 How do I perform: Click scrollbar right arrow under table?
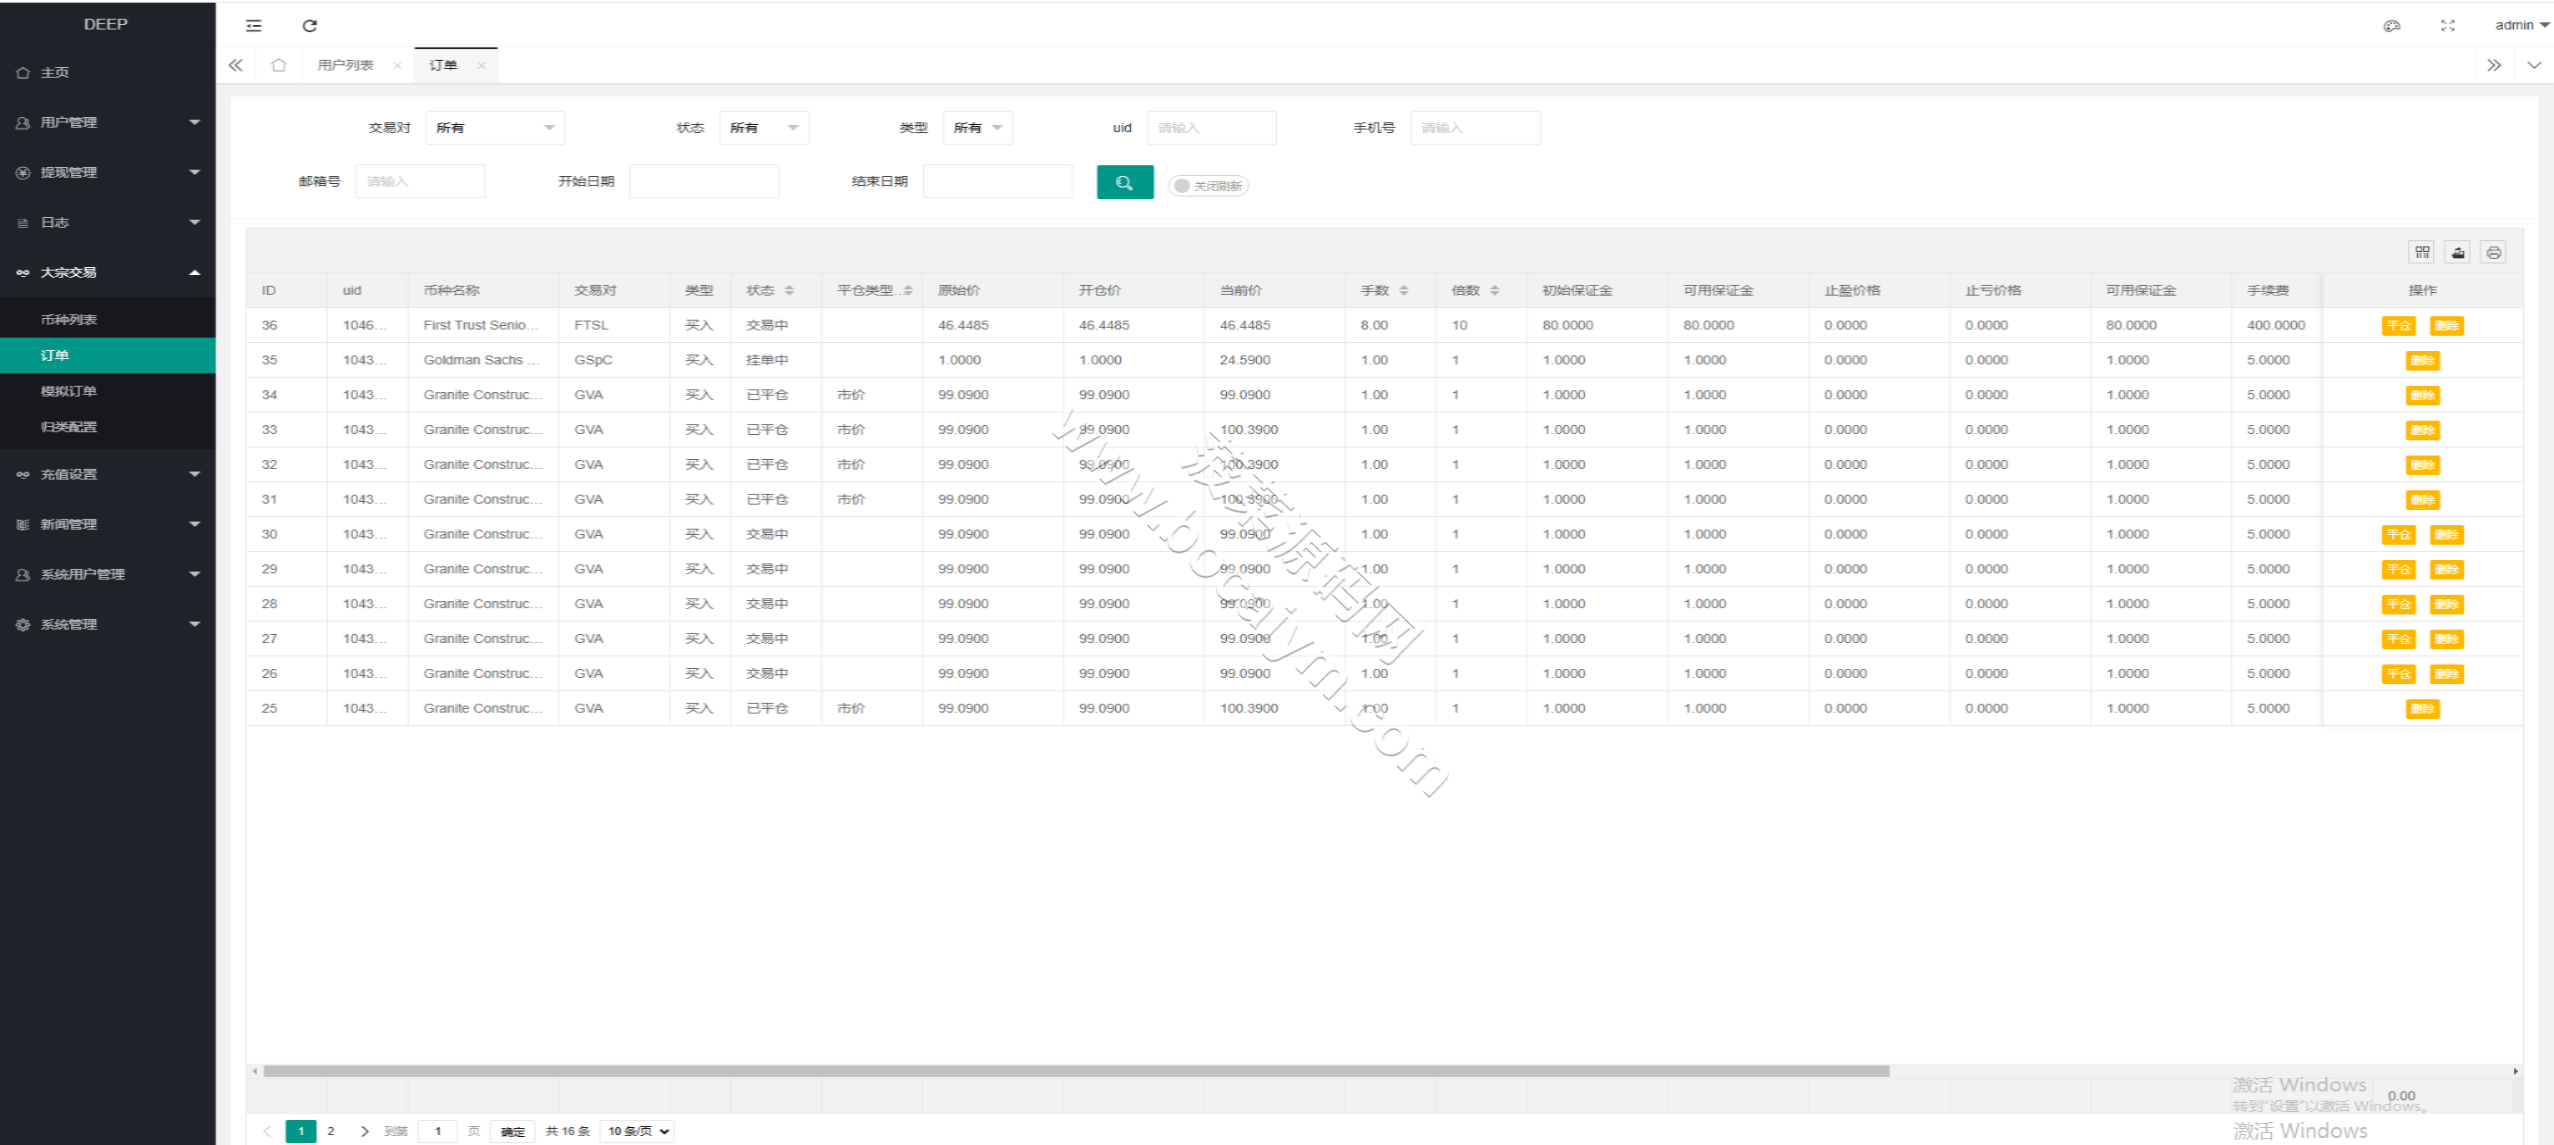click(2516, 1071)
